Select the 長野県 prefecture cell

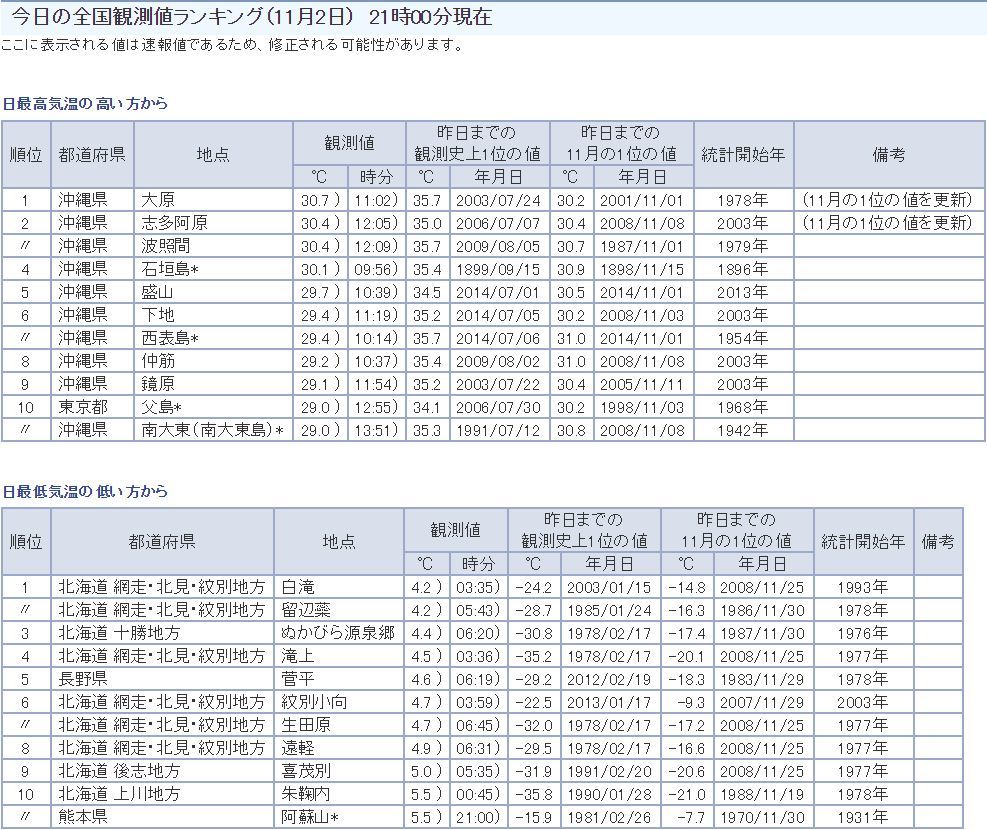point(162,679)
